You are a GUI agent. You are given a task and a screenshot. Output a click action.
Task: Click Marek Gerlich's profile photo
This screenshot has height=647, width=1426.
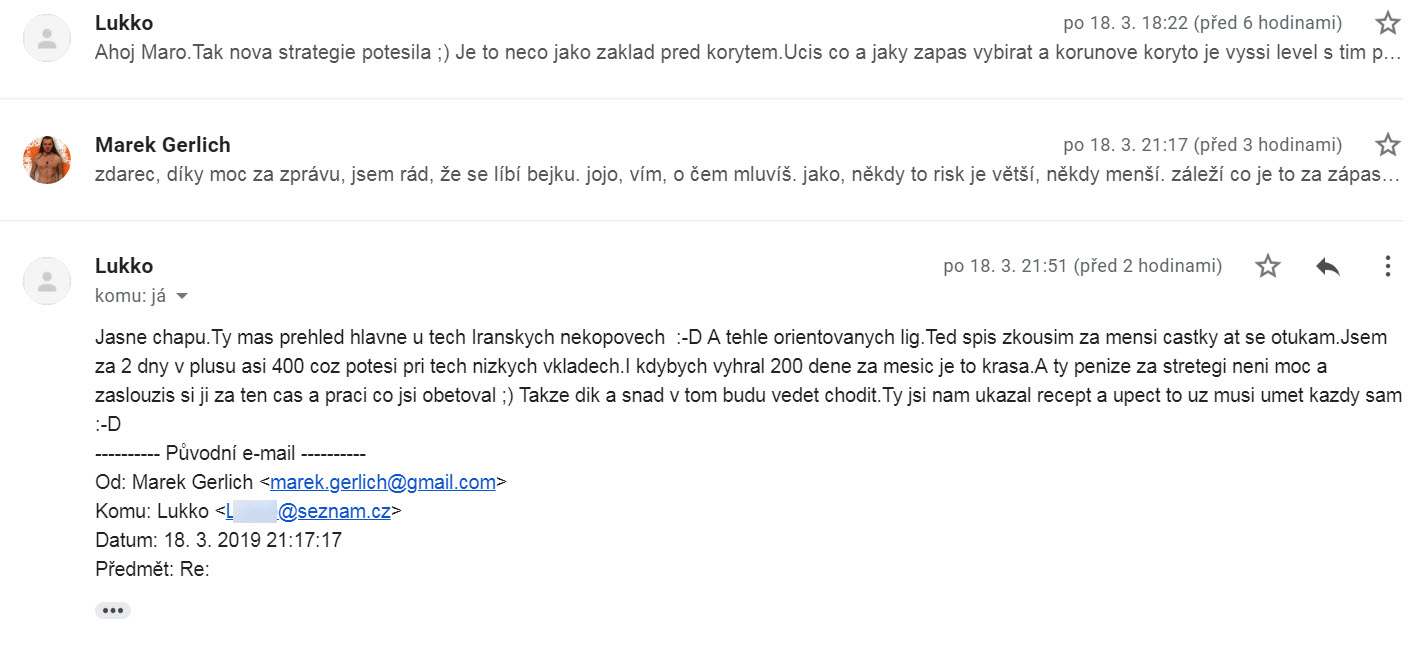click(x=47, y=160)
